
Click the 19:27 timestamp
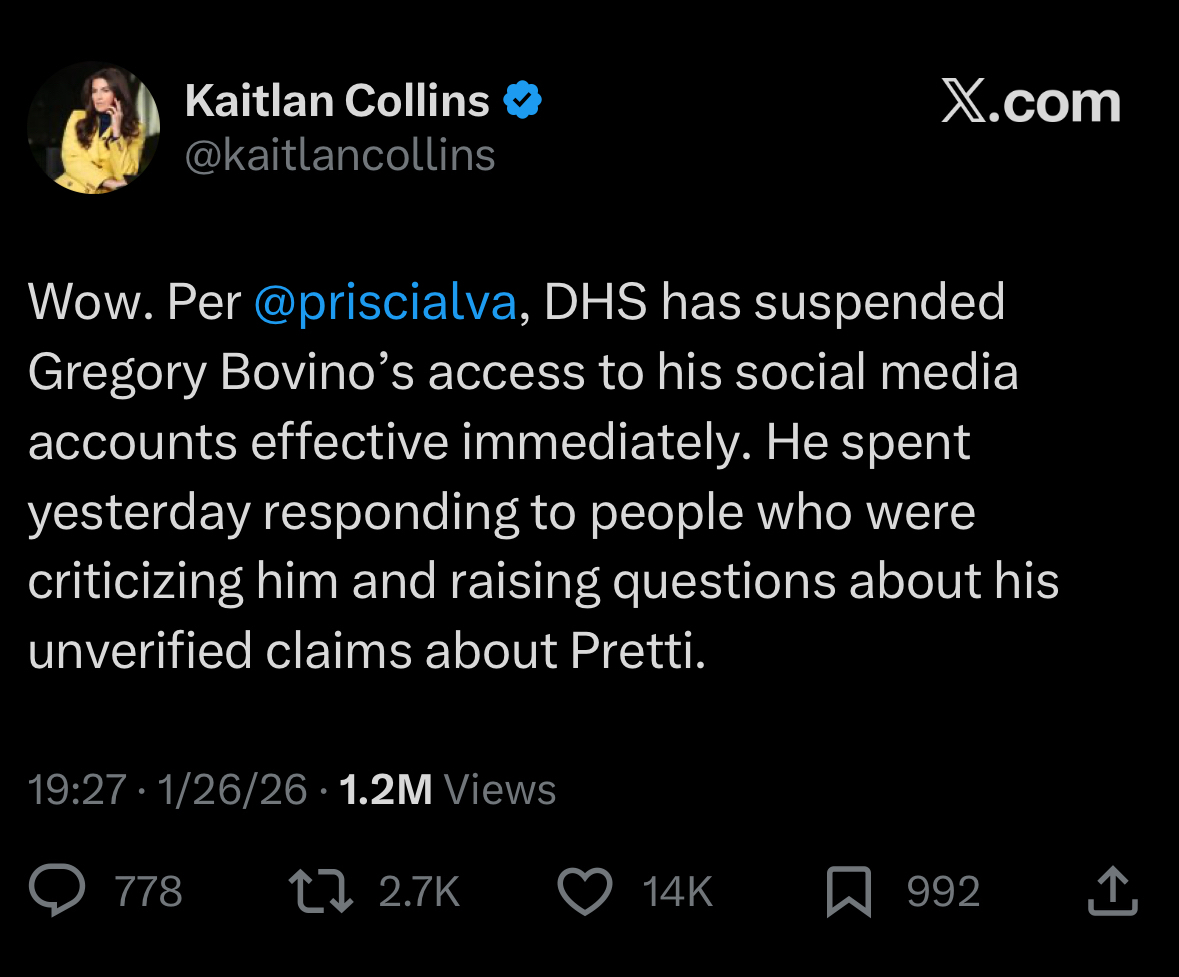pyautogui.click(x=77, y=790)
